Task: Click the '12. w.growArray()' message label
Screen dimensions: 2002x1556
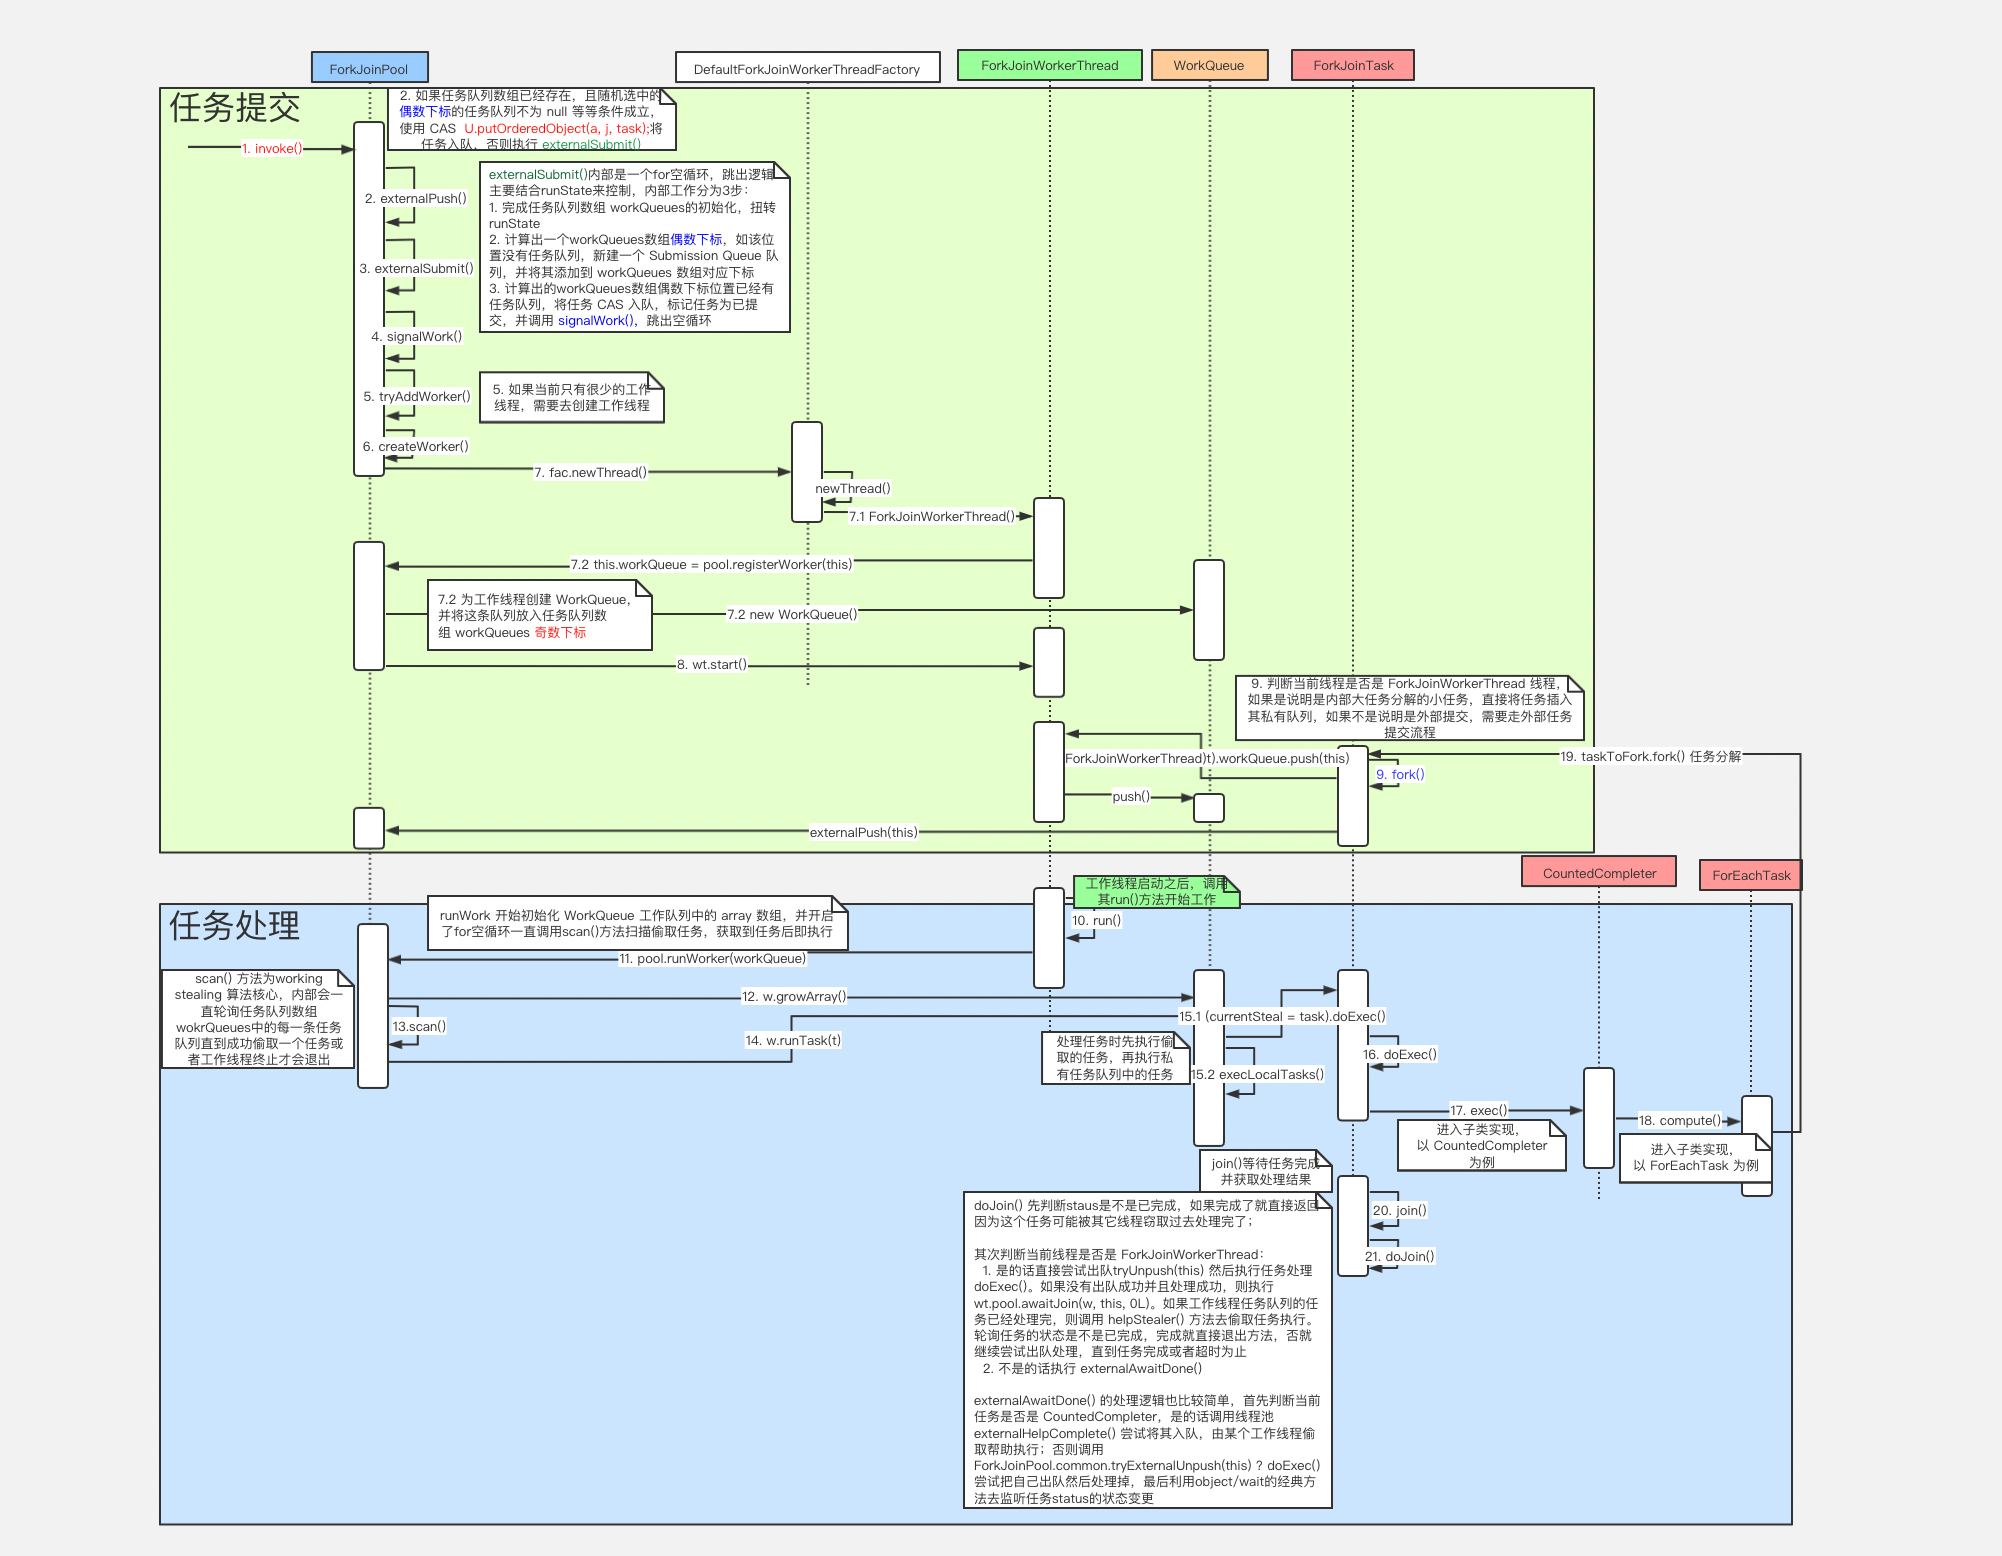Action: tap(793, 996)
